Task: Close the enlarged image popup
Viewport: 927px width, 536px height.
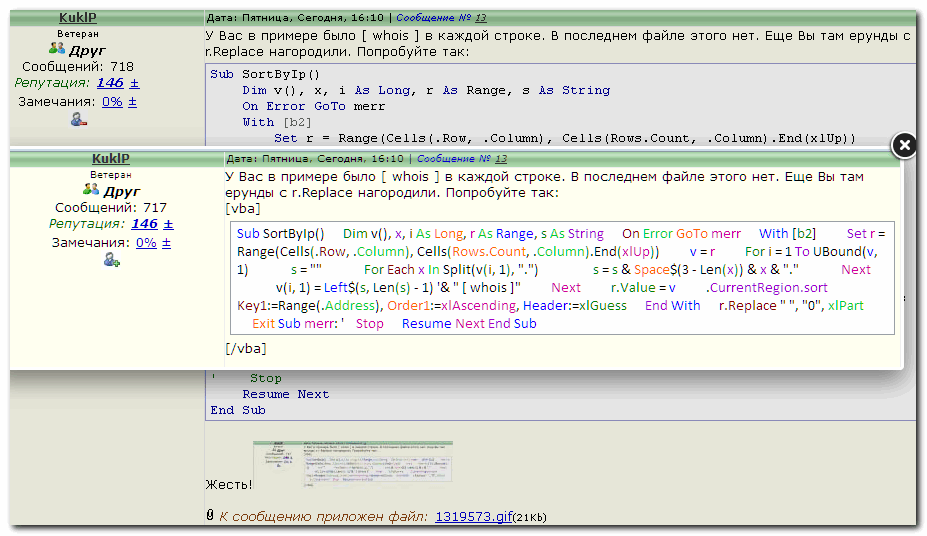Action: tap(904, 145)
